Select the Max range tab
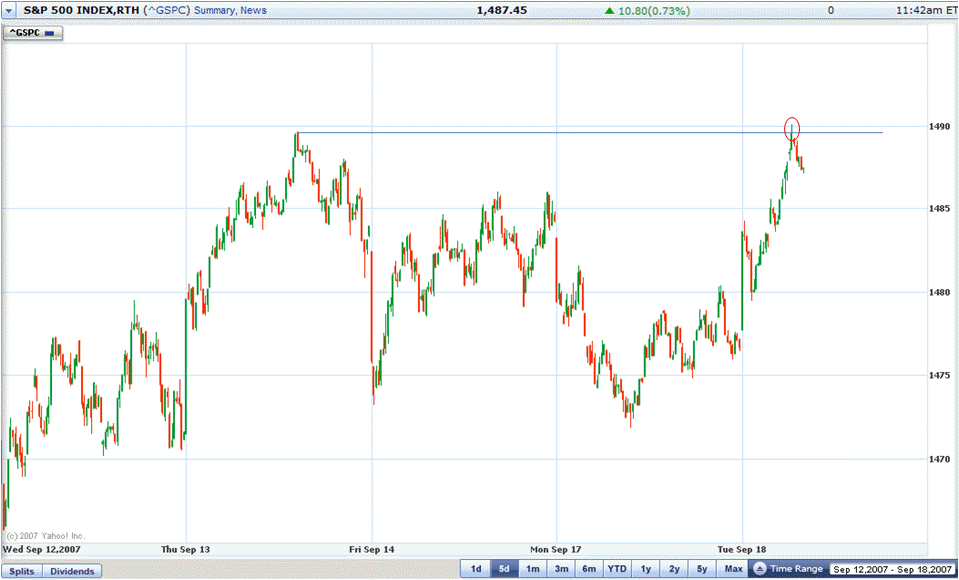This screenshot has width=959, height=580. click(x=733, y=569)
